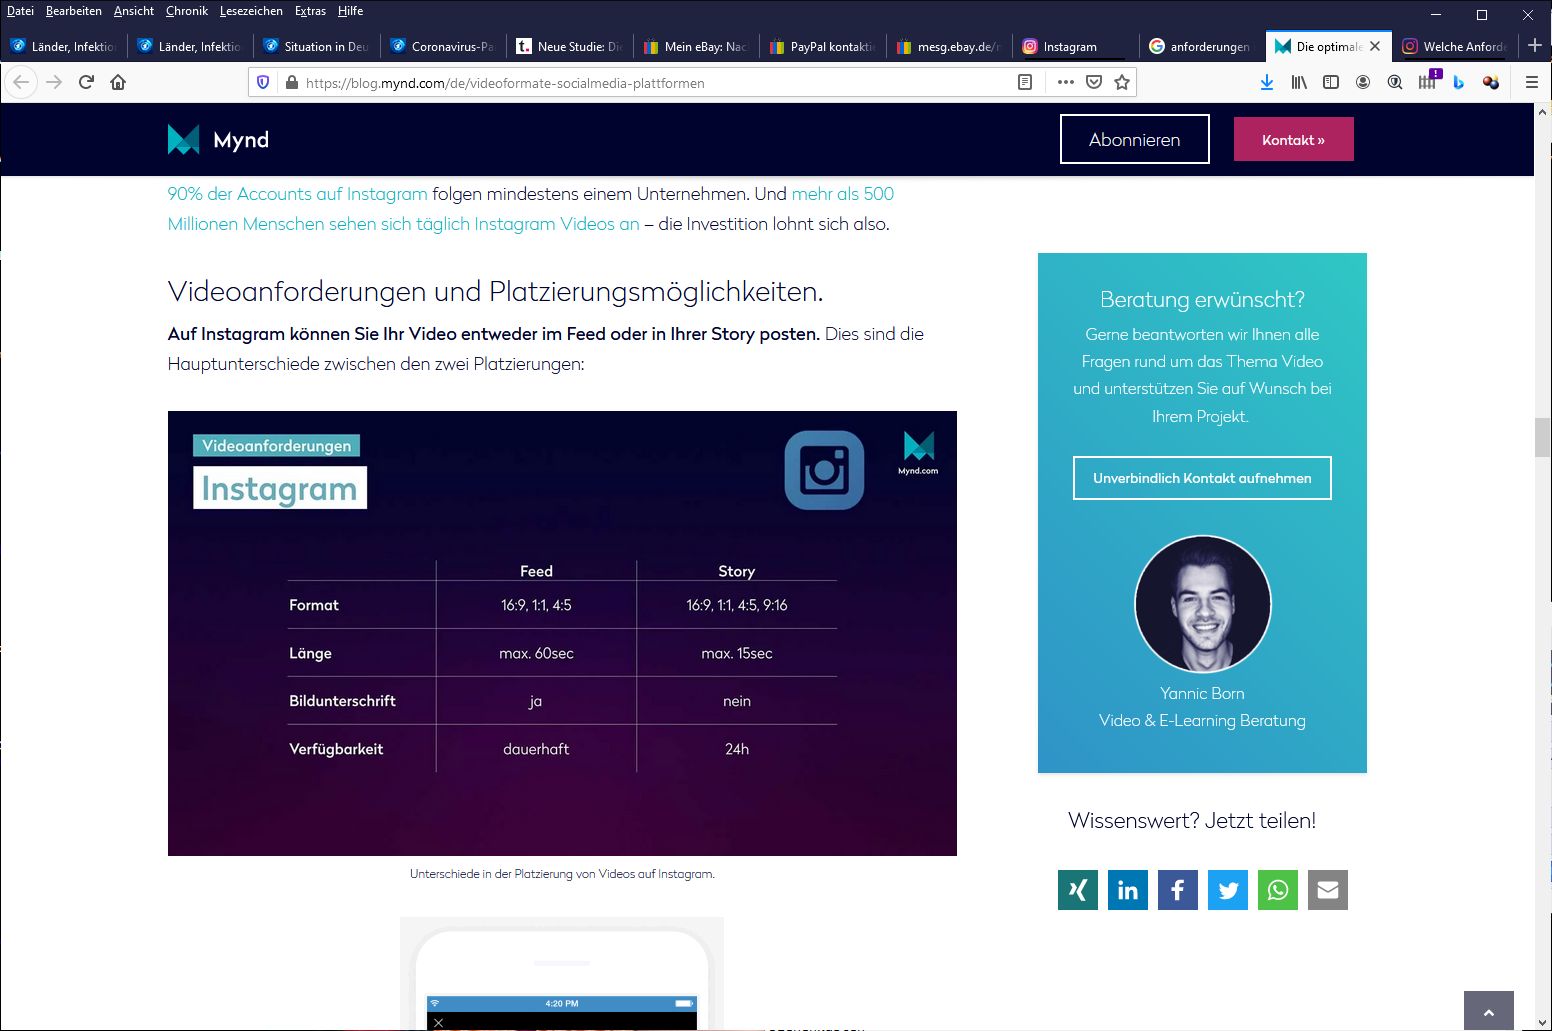This screenshot has width=1552, height=1031.
Task: Open the Lesezeichen menu
Action: (x=251, y=11)
